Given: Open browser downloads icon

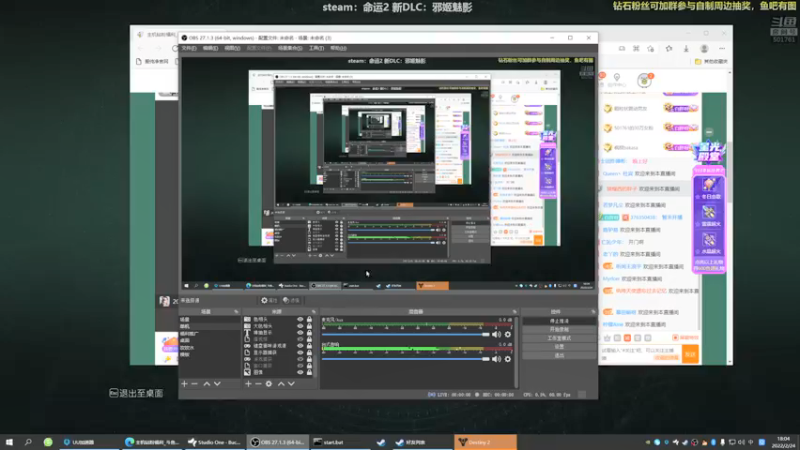Looking at the screenshot, I should pos(686,48).
